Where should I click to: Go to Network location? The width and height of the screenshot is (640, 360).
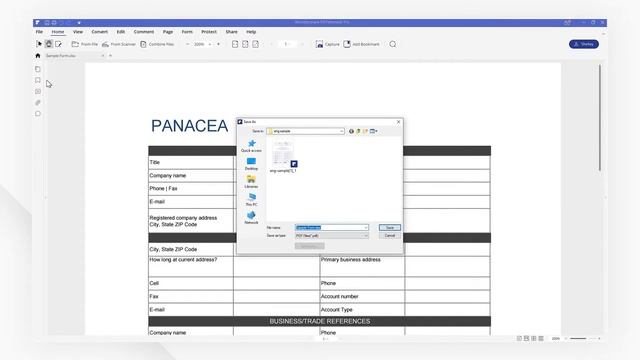(x=251, y=218)
